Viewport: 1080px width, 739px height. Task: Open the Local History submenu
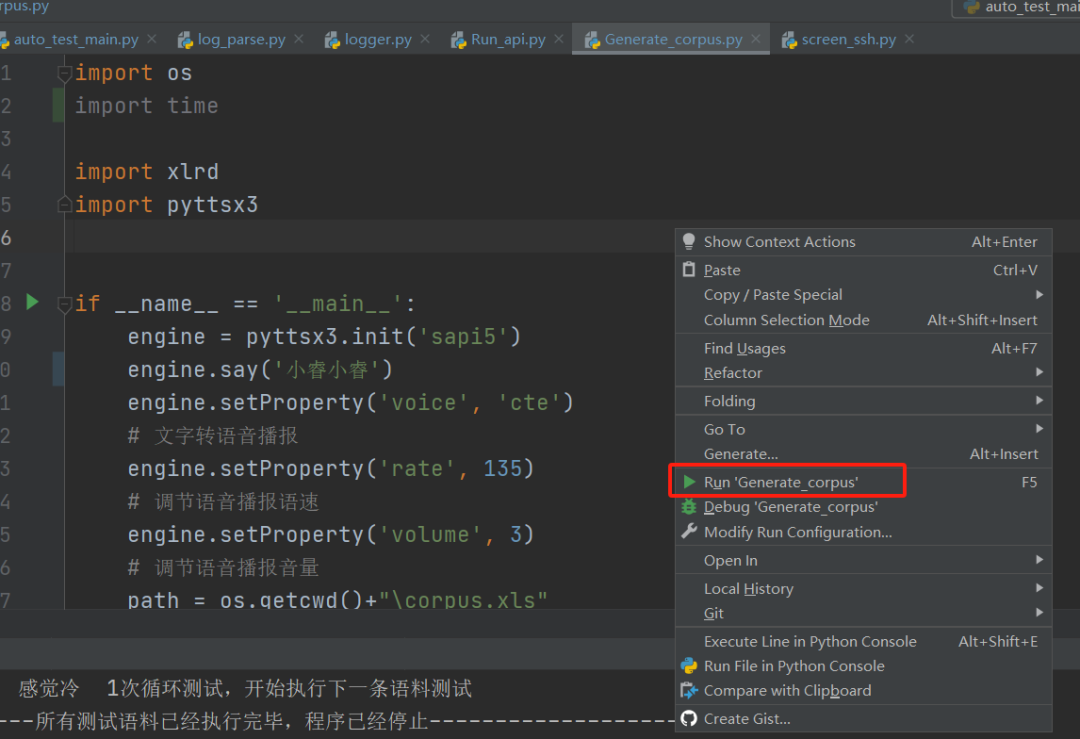pyautogui.click(x=864, y=589)
